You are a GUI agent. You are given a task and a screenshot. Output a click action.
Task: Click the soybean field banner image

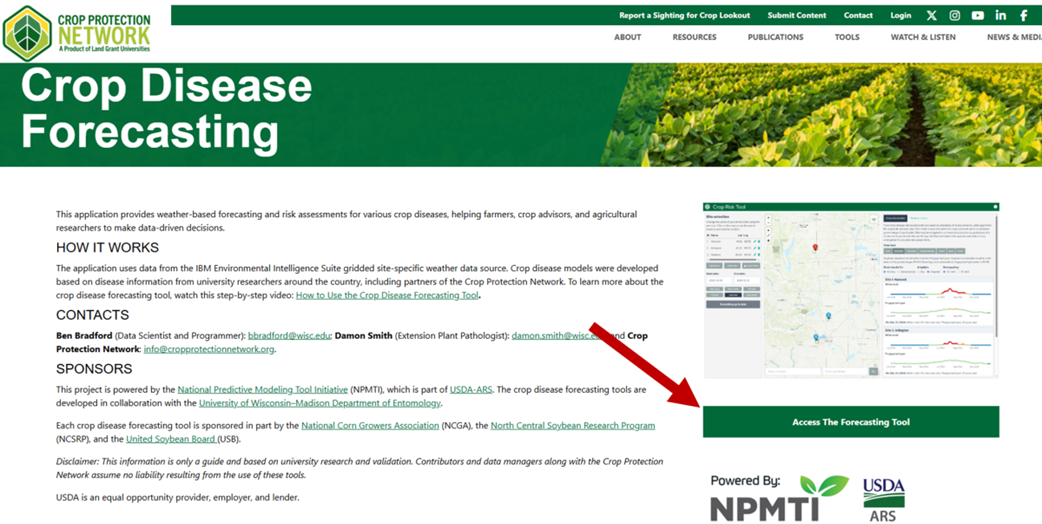point(821,114)
